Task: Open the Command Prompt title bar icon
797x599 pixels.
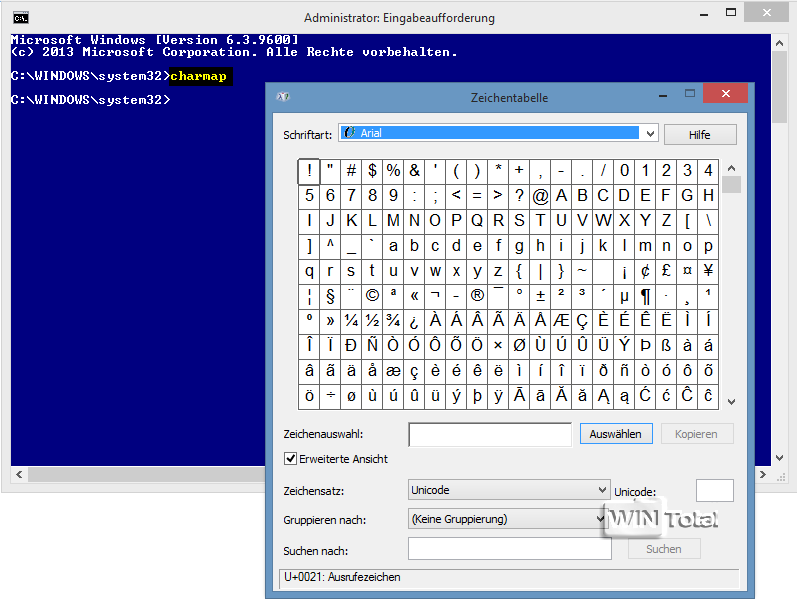Action: tap(20, 17)
